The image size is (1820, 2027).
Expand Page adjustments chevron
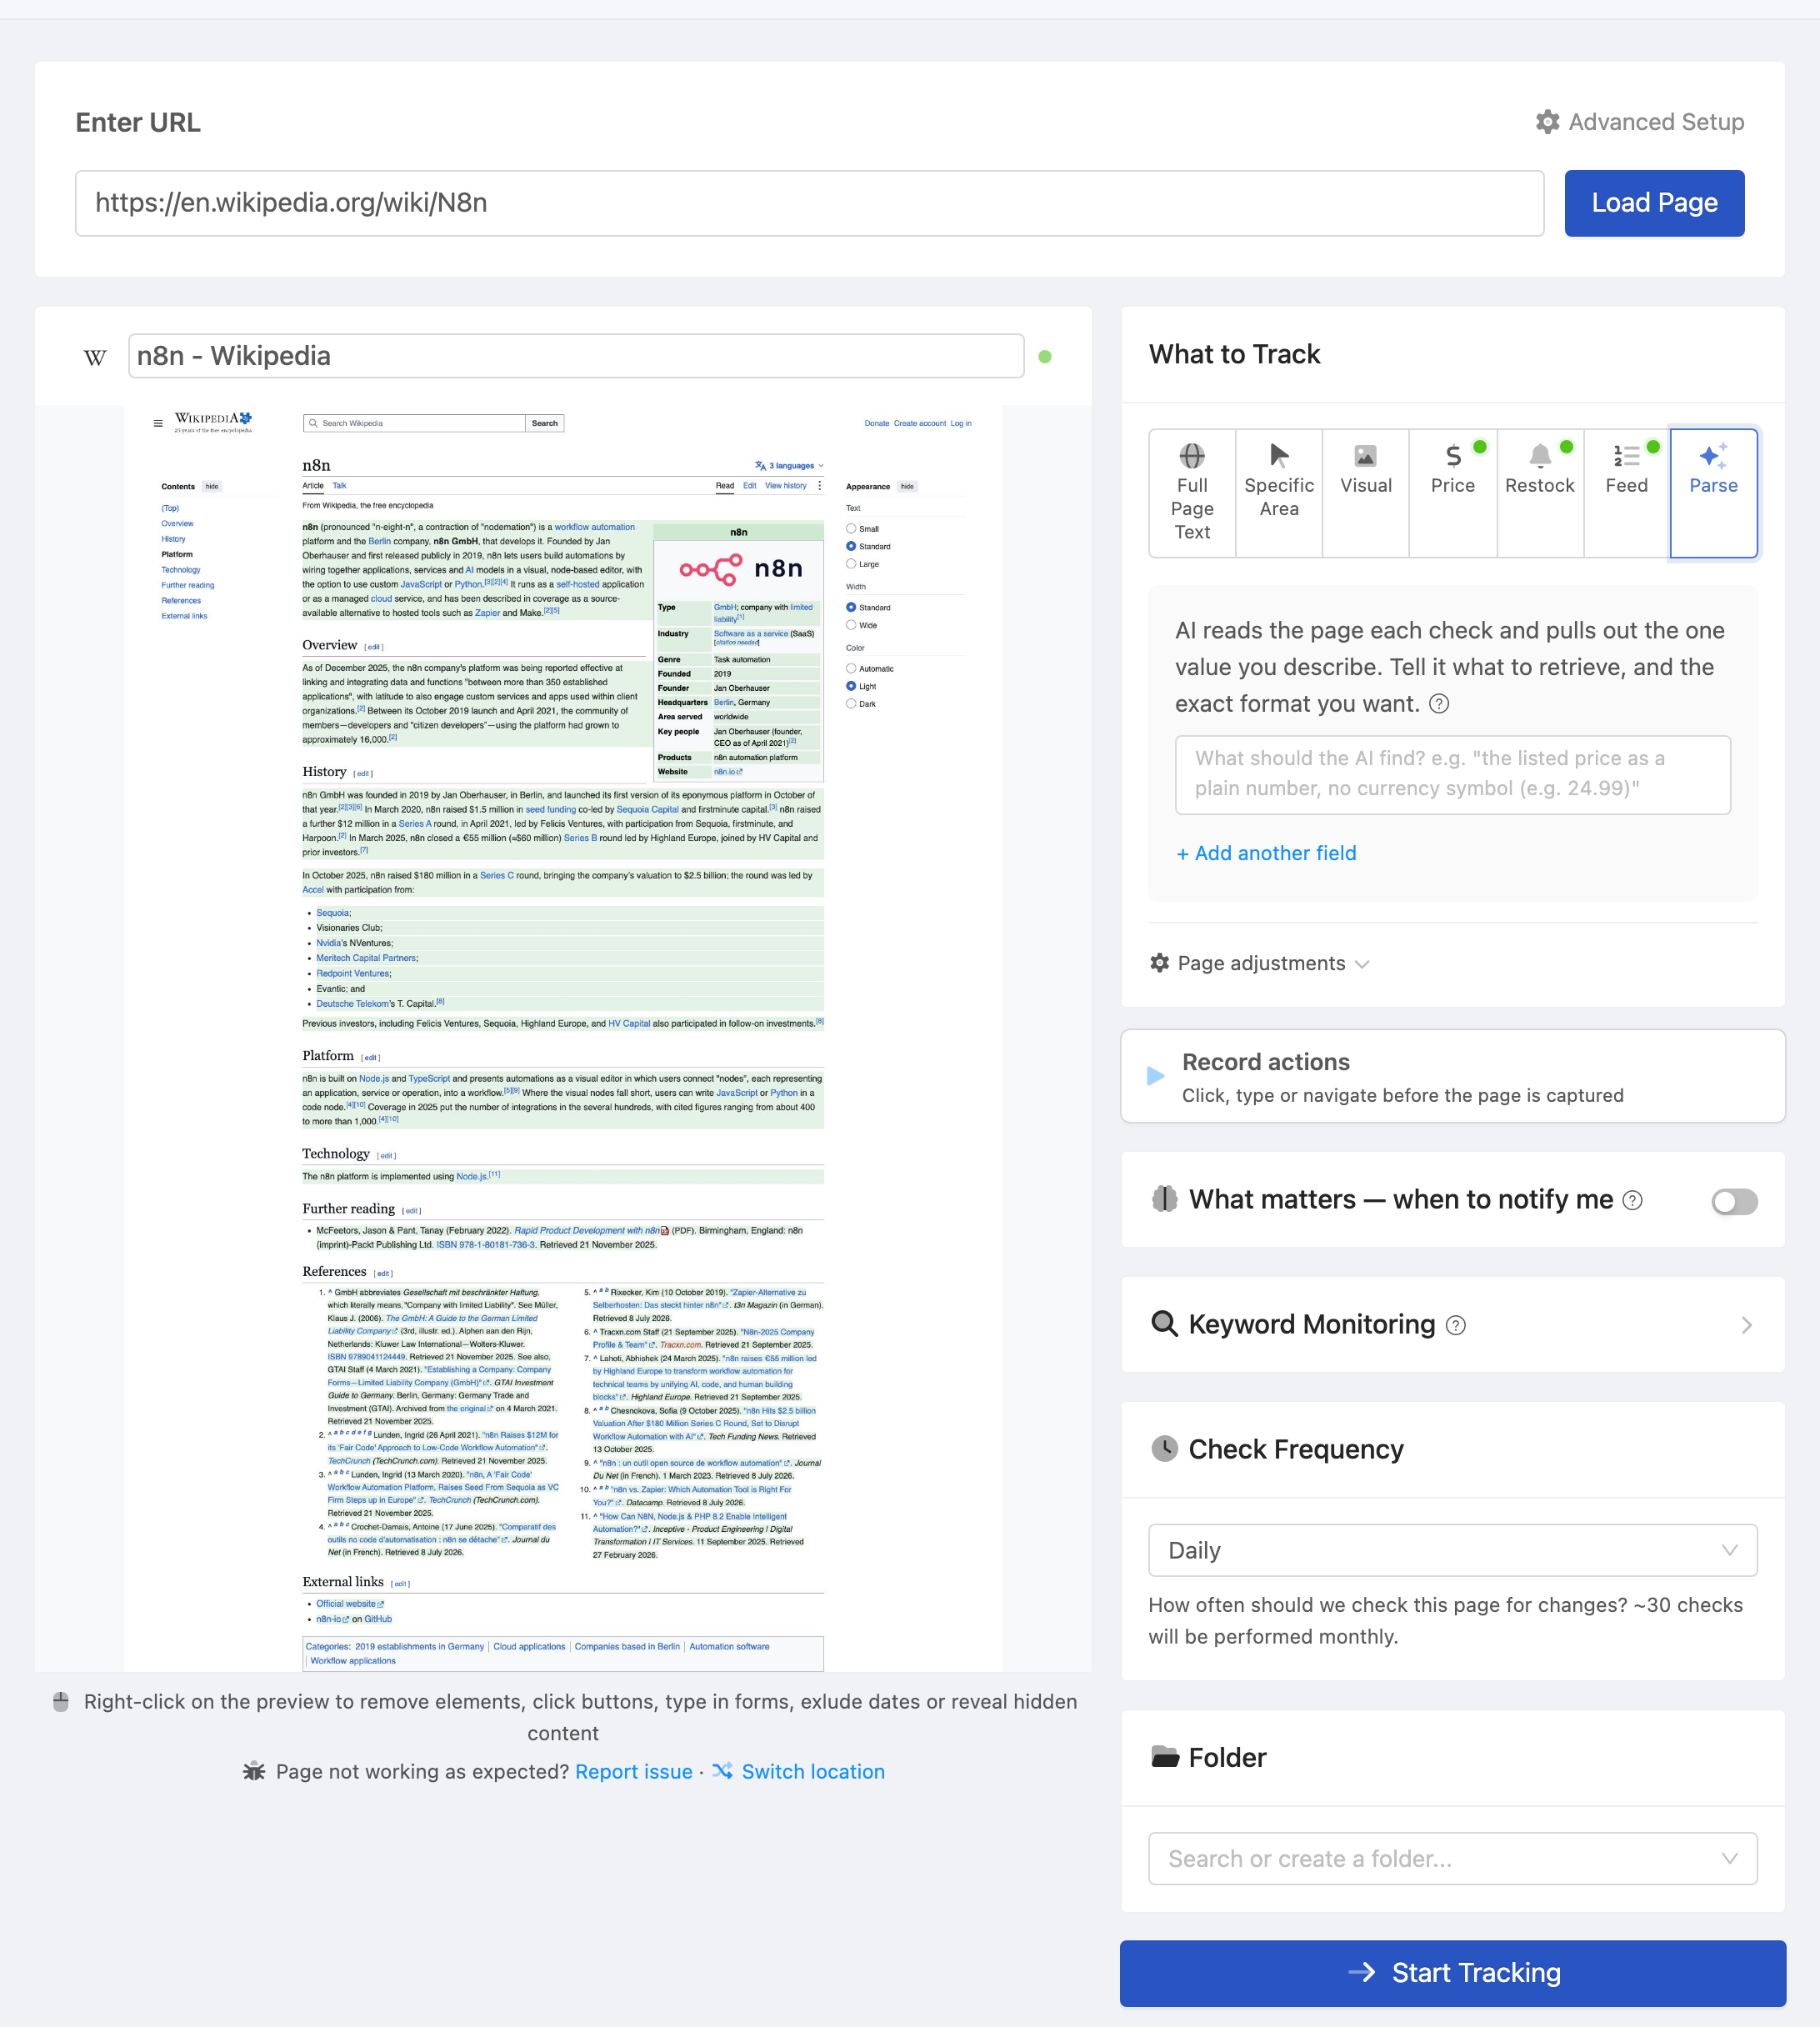(1362, 964)
